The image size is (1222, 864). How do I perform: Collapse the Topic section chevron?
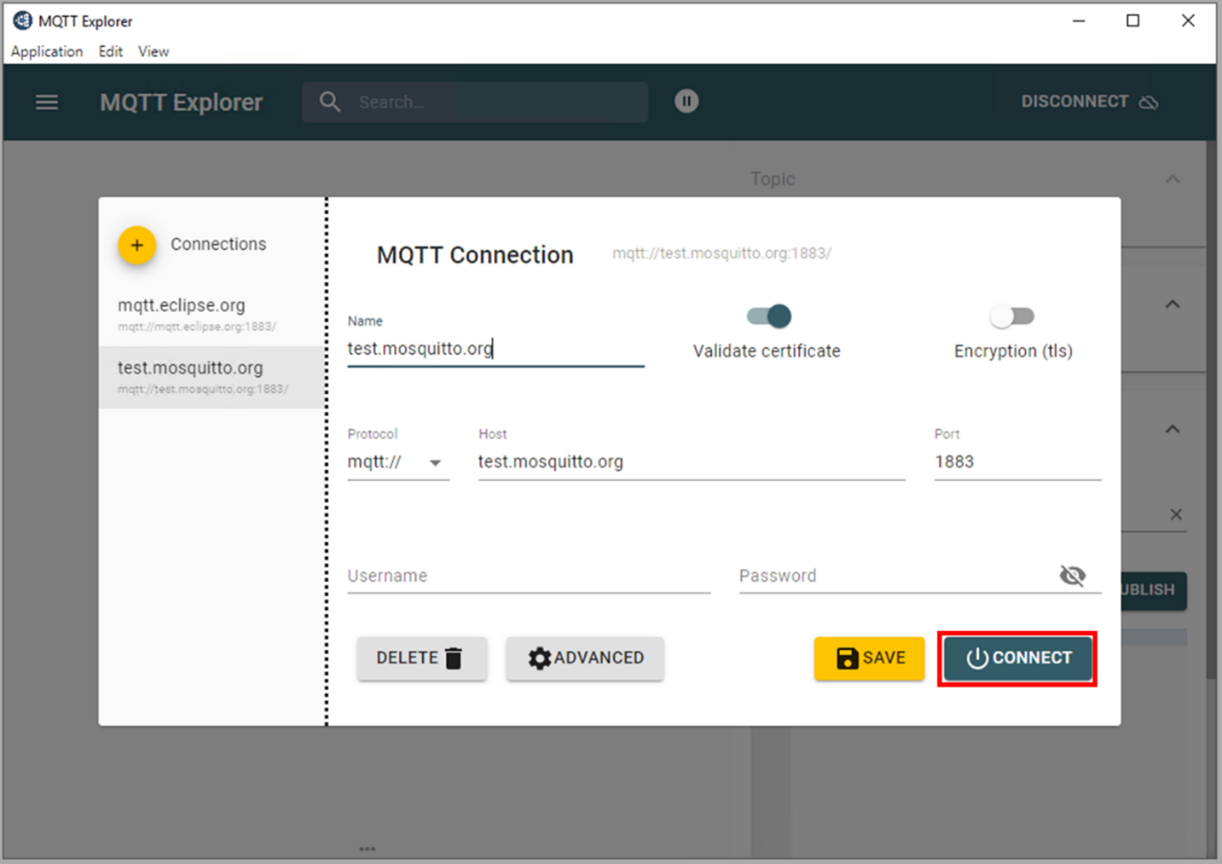point(1171,178)
